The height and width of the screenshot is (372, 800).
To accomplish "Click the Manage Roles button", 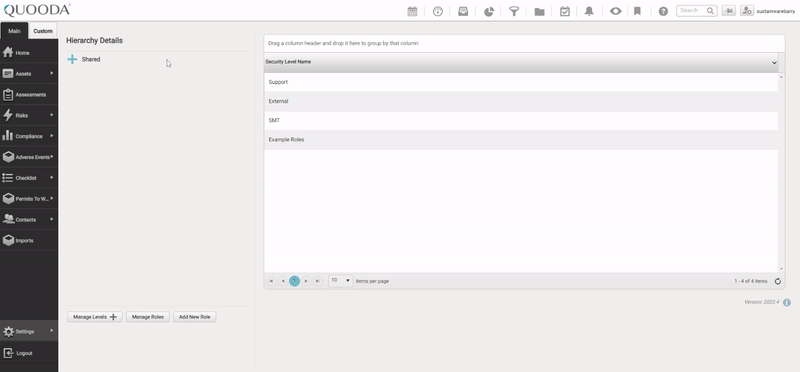I will coord(148,317).
